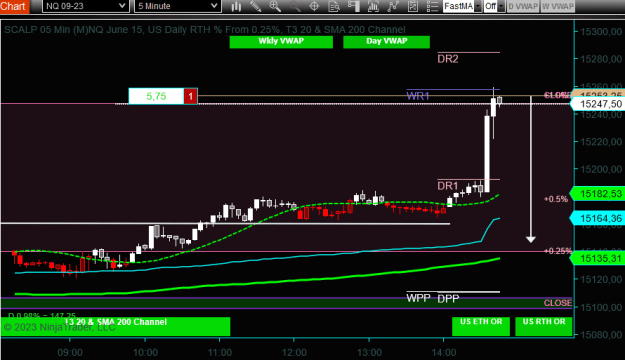Open the Chart Trader flag icon
Image resolution: width=625 pixels, height=360 pixels.
[x=354, y=6]
